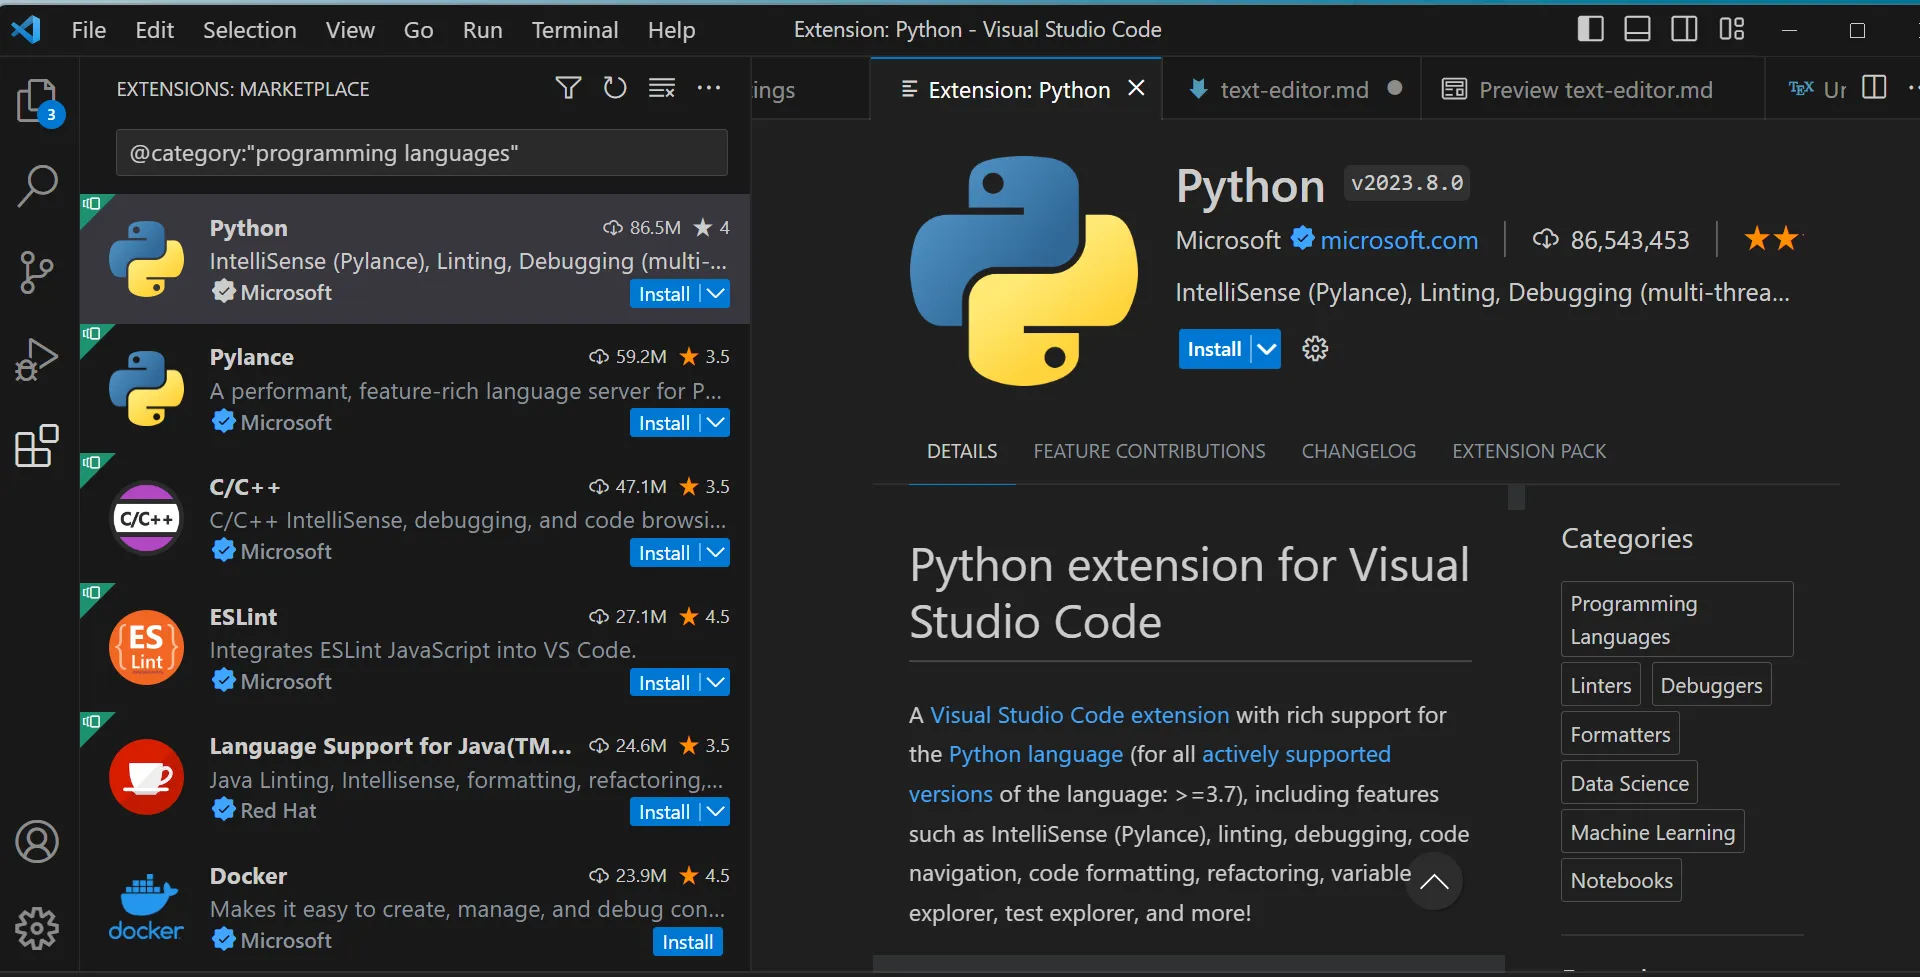This screenshot has height=977, width=1920.
Task: Open the Source Control view
Action: pos(37,272)
